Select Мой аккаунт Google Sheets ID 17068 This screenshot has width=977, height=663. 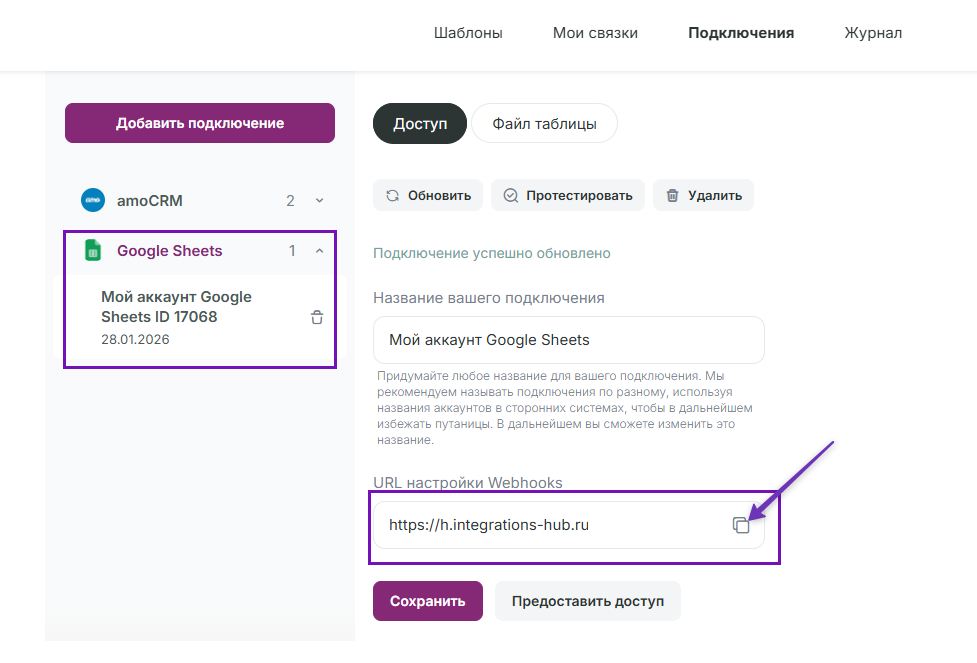[176, 307]
